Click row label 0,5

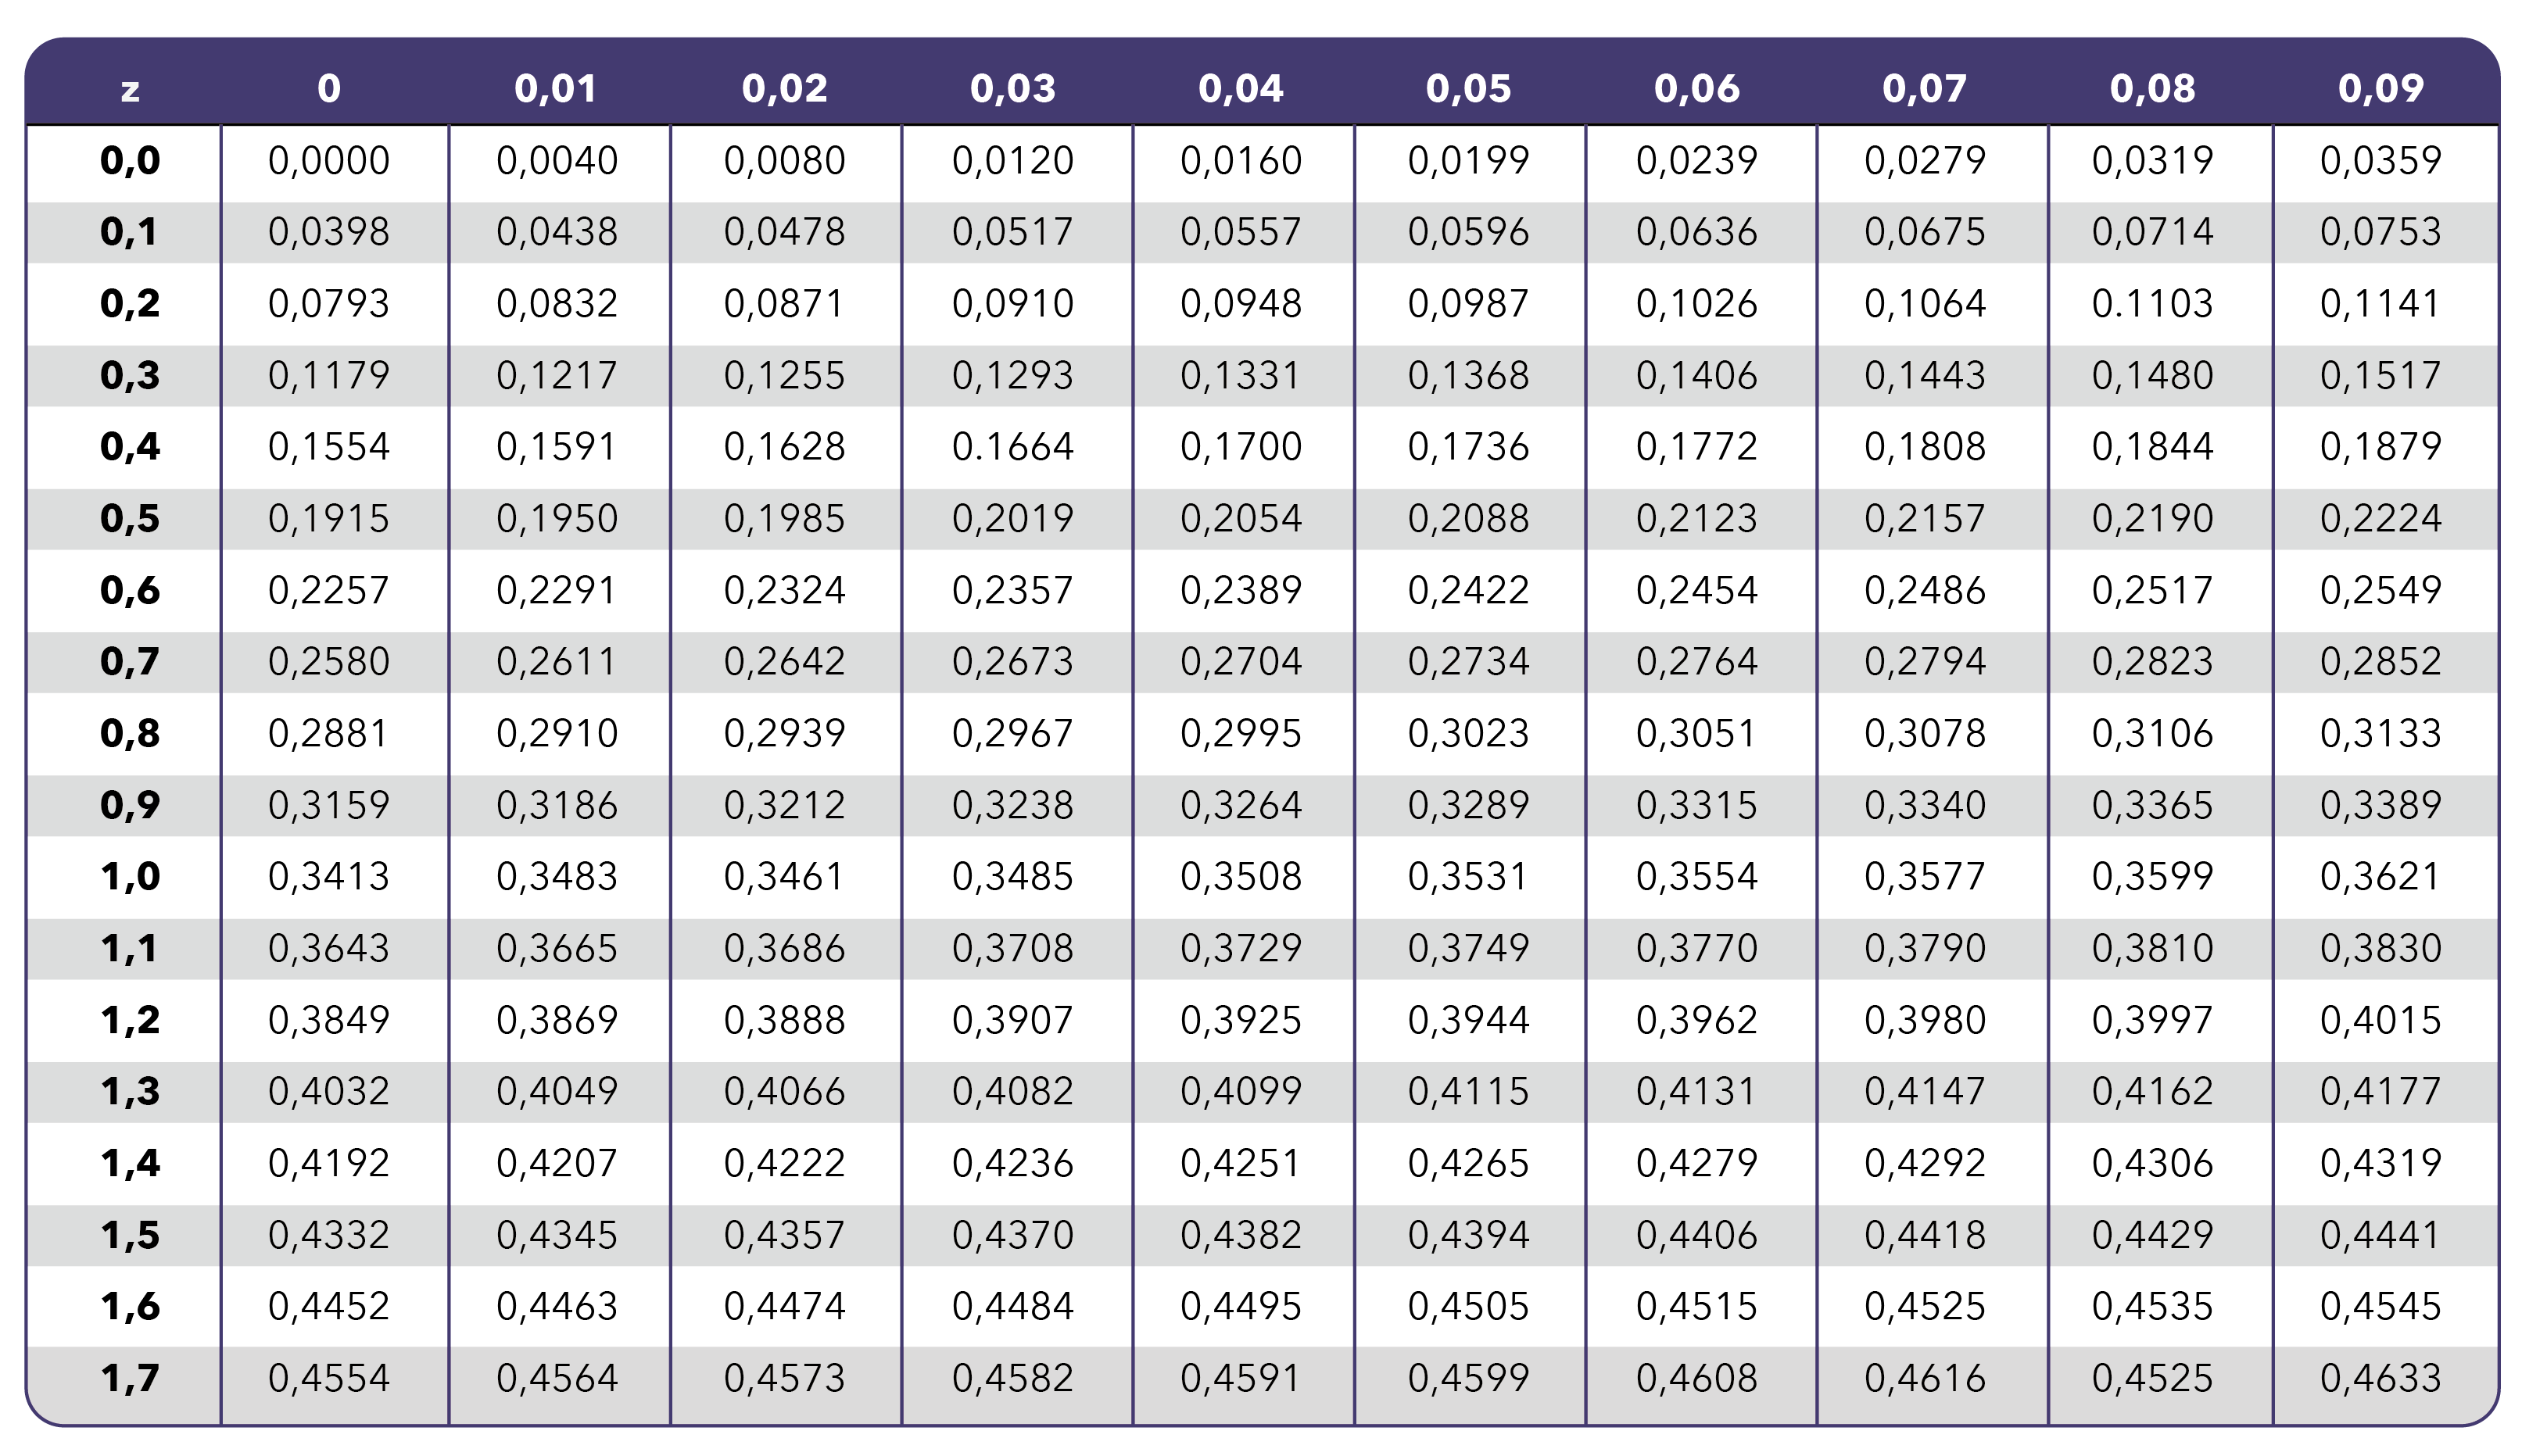[x=130, y=519]
